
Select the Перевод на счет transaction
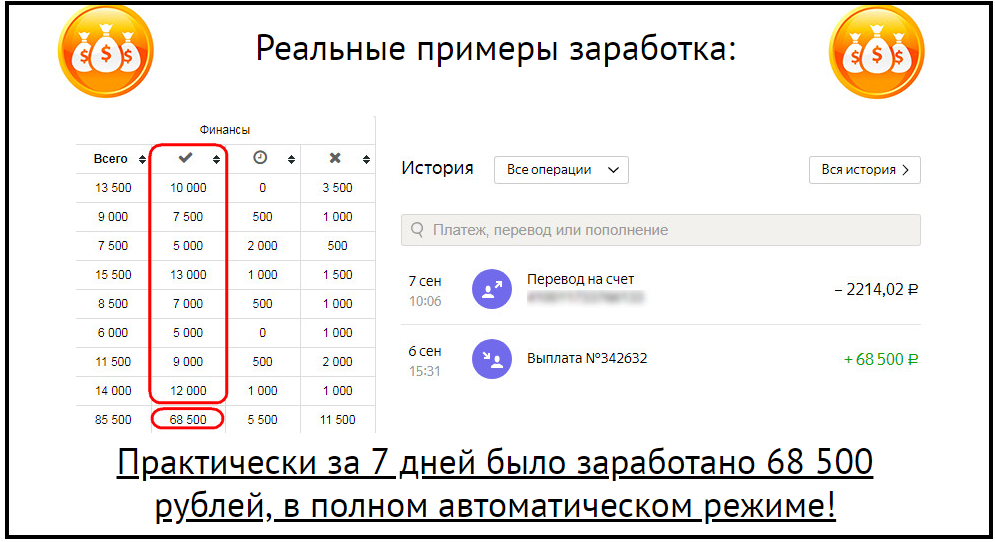pos(580,280)
